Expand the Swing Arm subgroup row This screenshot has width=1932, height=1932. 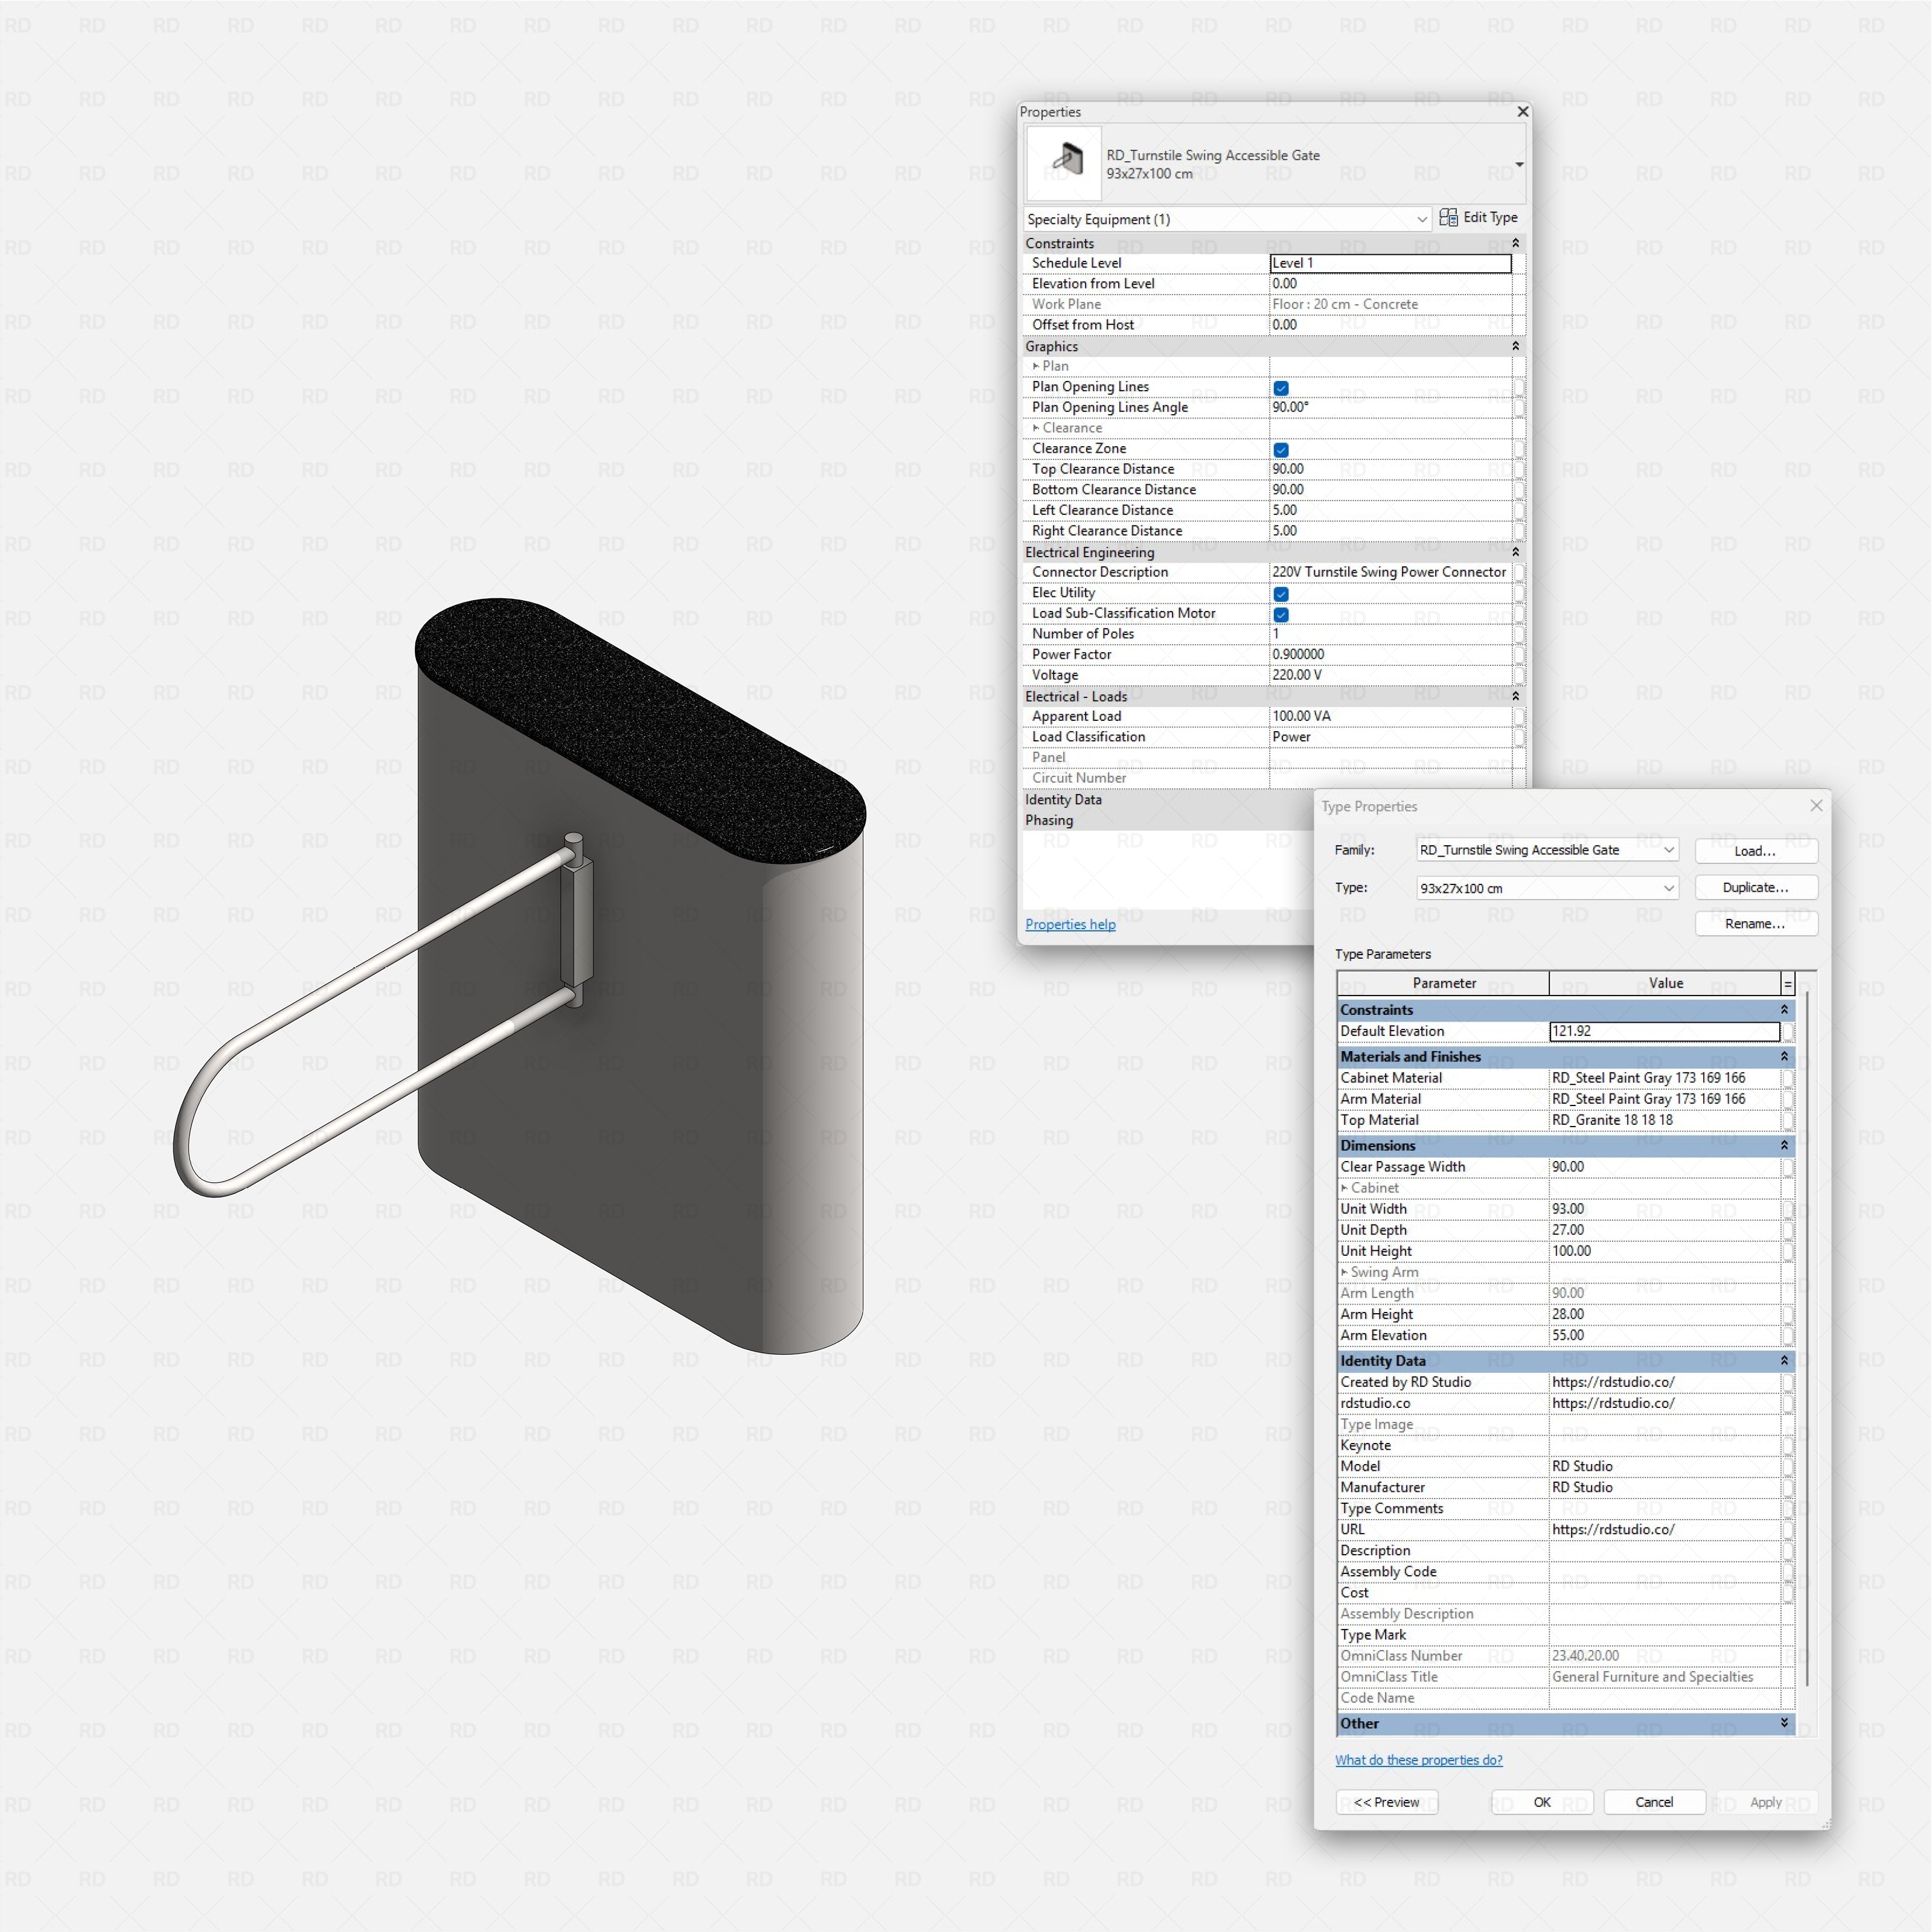click(1344, 1272)
